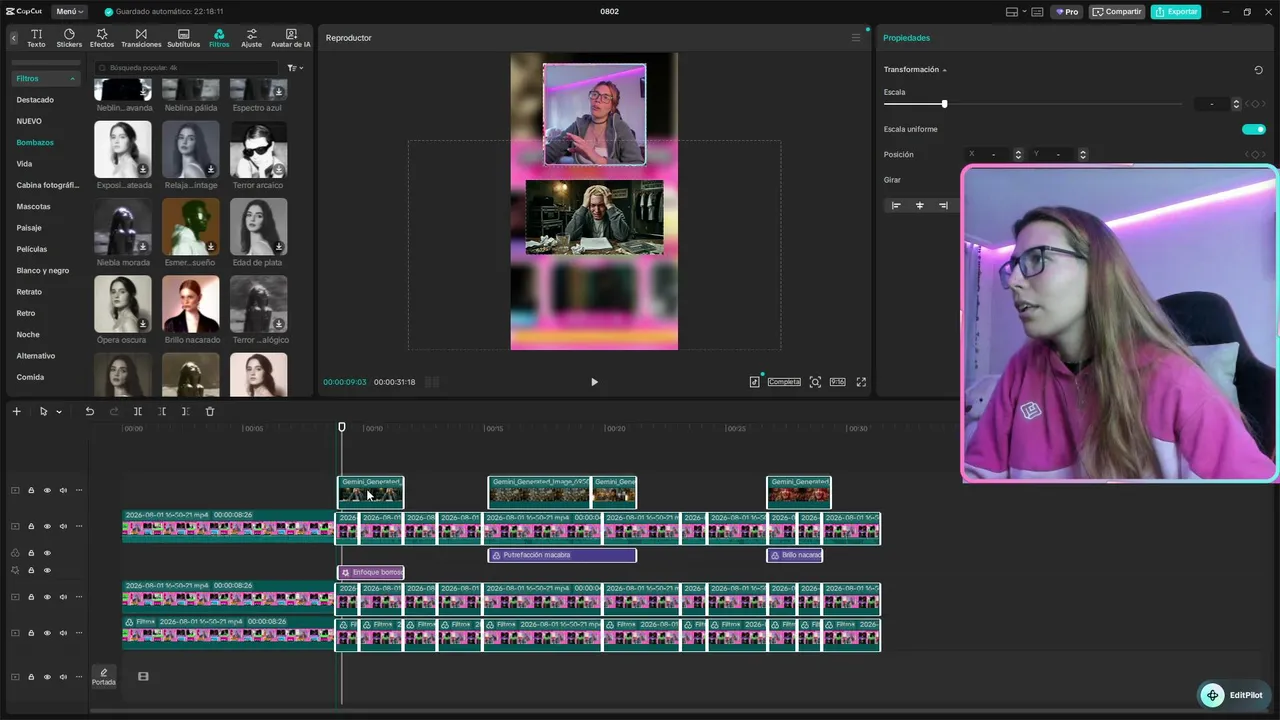Click the Escala slider handle
The height and width of the screenshot is (720, 1280).
point(944,104)
